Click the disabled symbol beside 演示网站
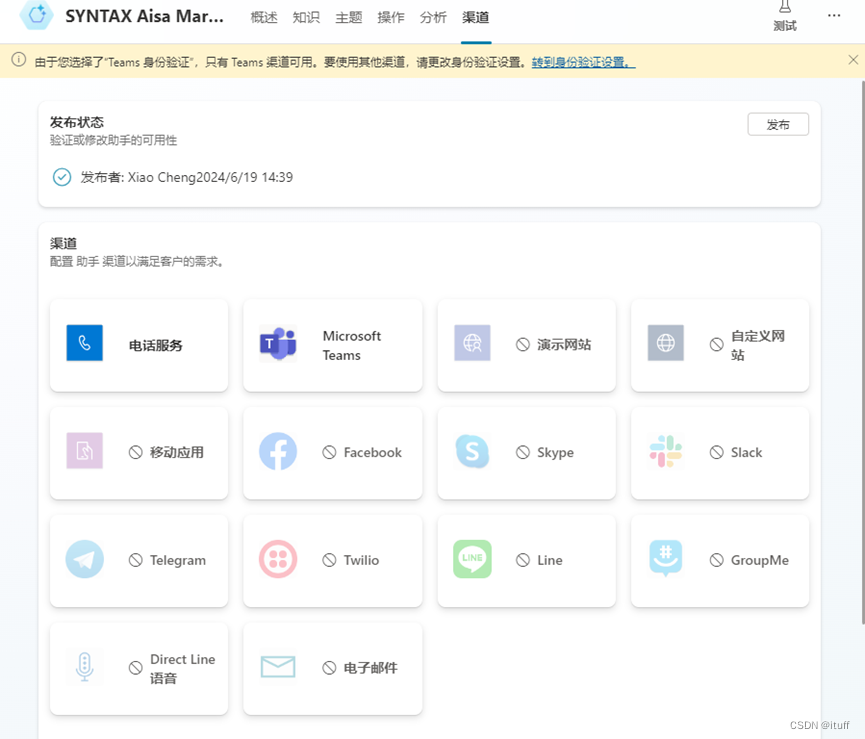The height and width of the screenshot is (739, 865). tap(523, 345)
